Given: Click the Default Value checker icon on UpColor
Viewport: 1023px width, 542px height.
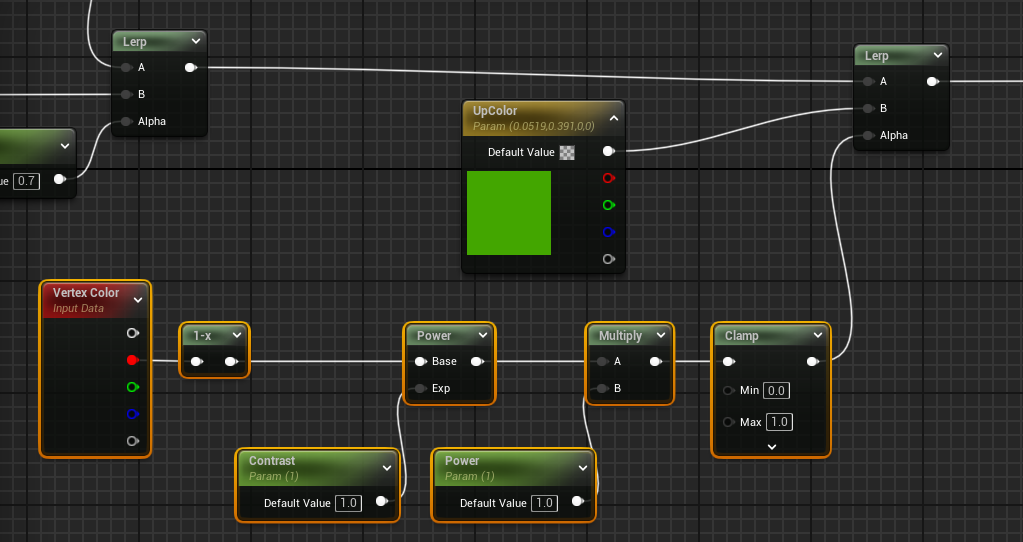Looking at the screenshot, I should (x=568, y=153).
